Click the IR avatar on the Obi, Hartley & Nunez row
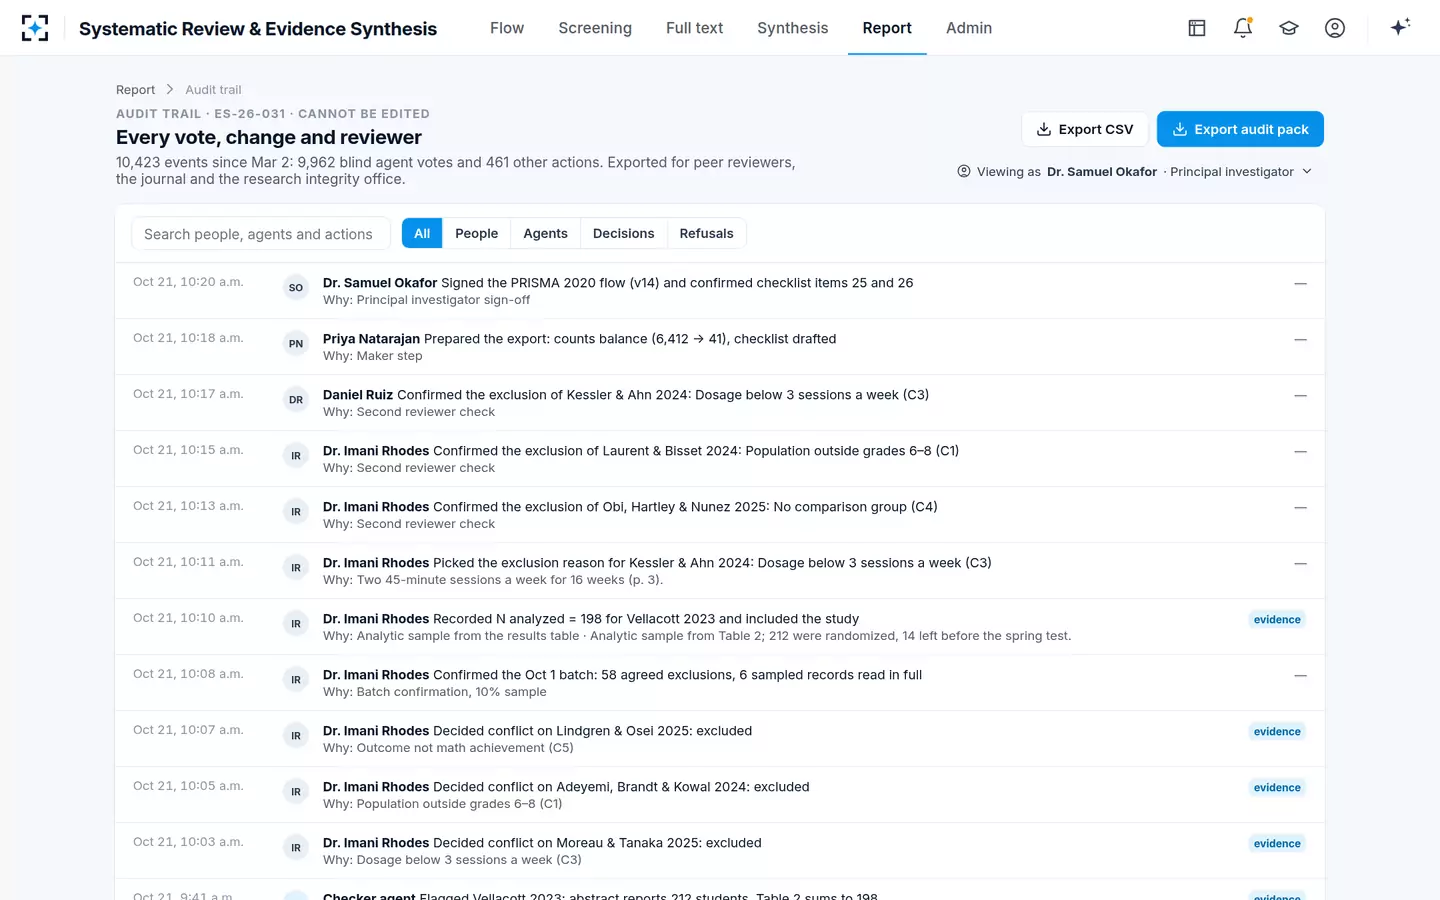The width and height of the screenshot is (1440, 900). tap(296, 512)
